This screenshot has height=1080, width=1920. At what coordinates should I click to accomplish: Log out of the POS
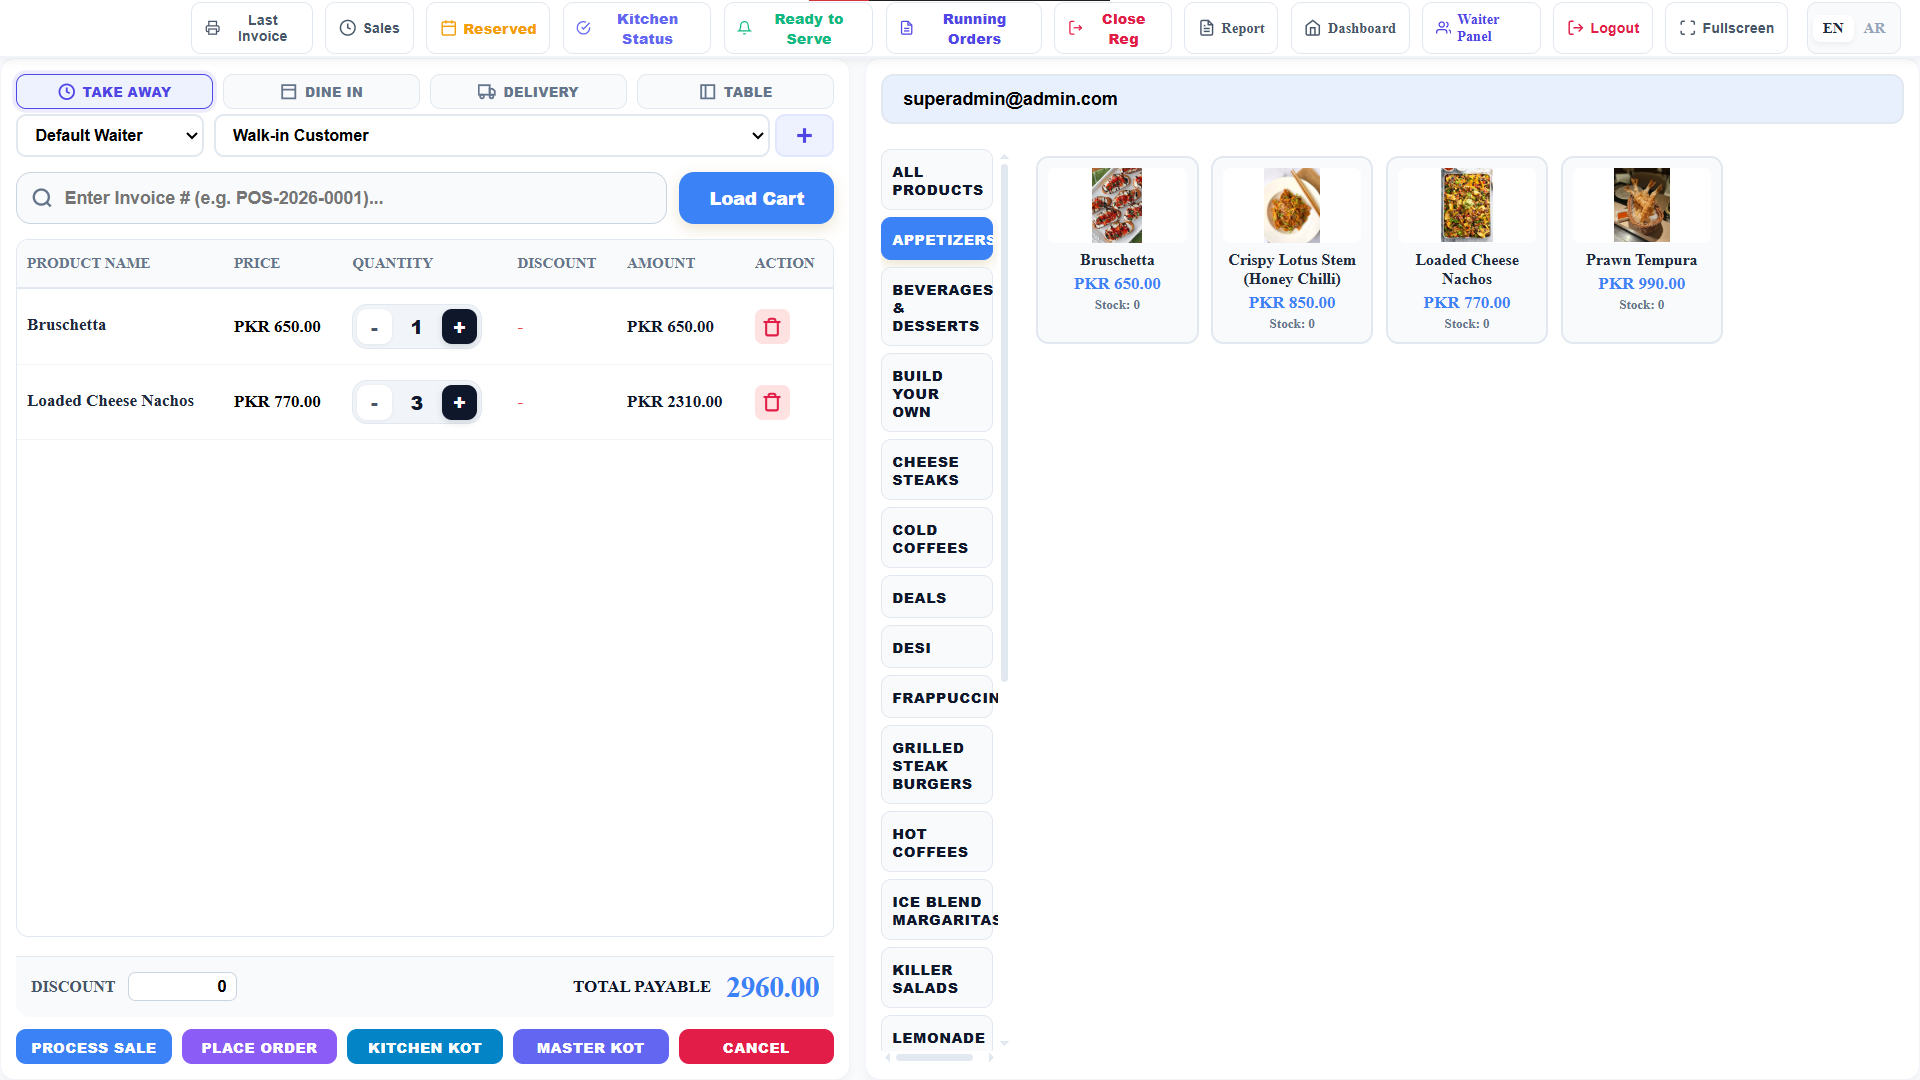pyautogui.click(x=1603, y=28)
